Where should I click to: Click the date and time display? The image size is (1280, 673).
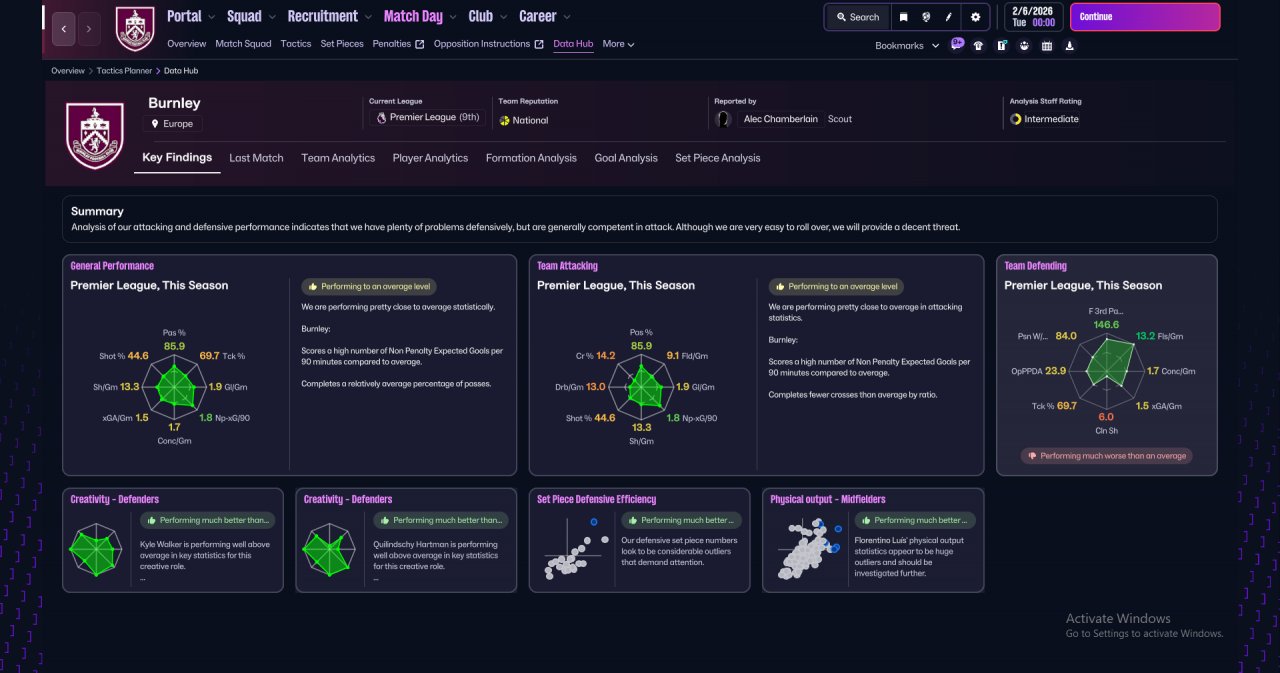tap(1033, 17)
